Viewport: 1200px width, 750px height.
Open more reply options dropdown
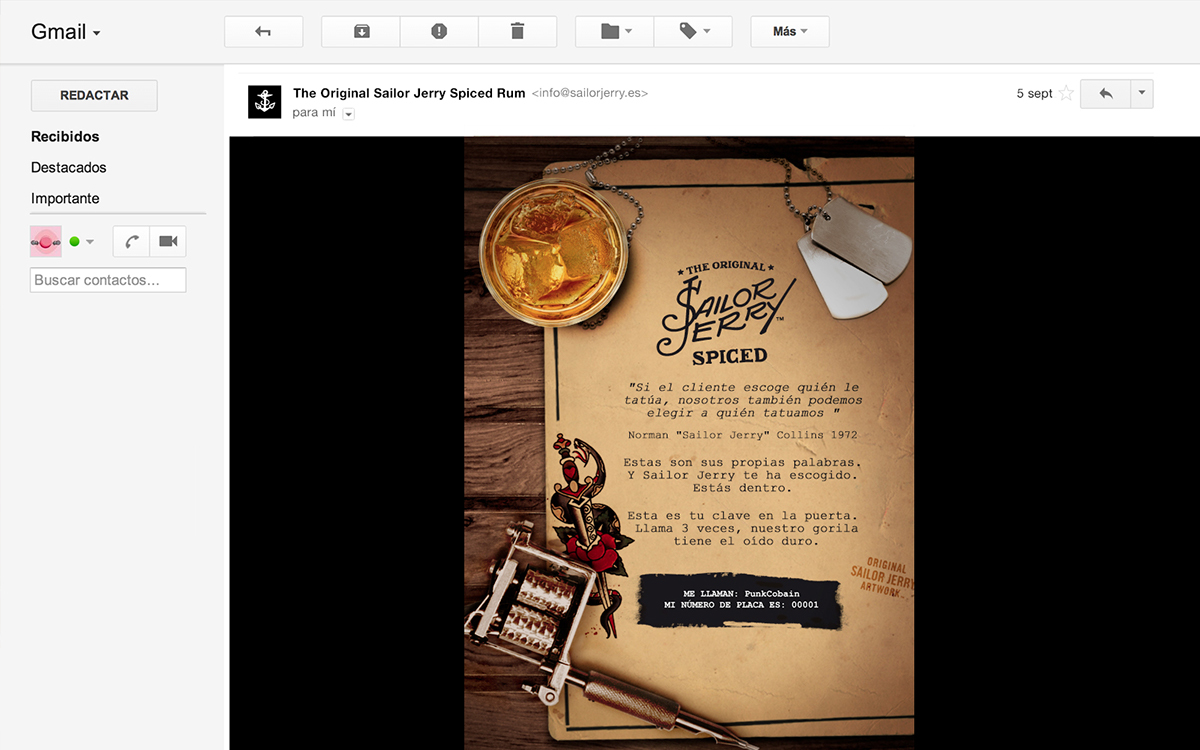1142,93
